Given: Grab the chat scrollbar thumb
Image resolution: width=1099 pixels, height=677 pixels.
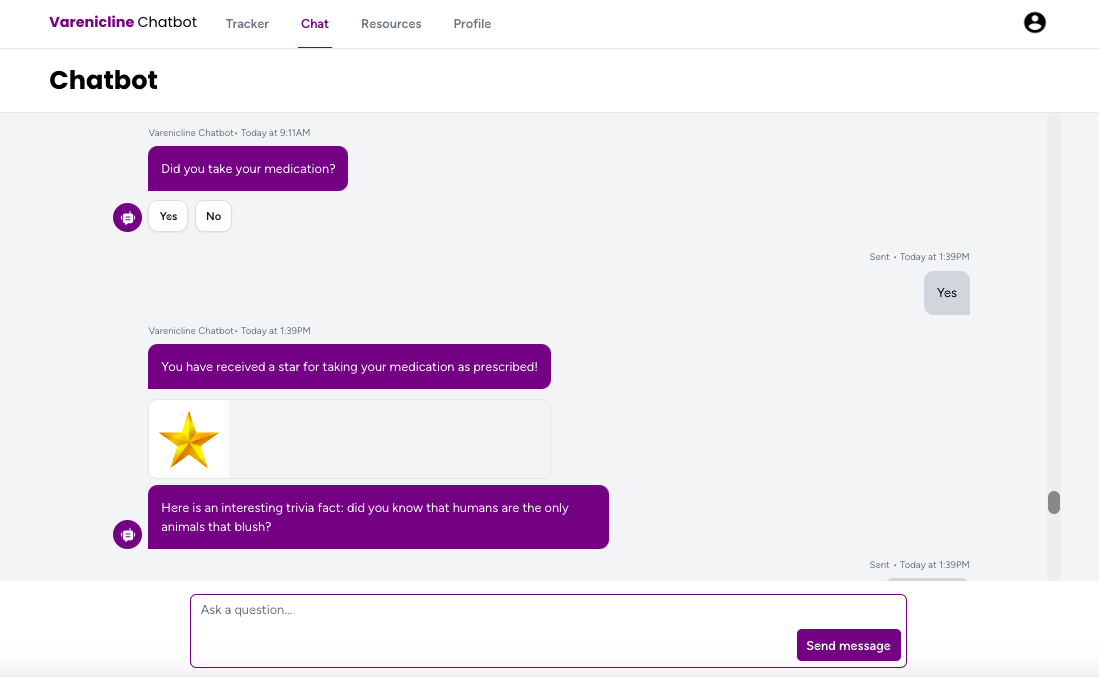Looking at the screenshot, I should pyautogui.click(x=1053, y=502).
